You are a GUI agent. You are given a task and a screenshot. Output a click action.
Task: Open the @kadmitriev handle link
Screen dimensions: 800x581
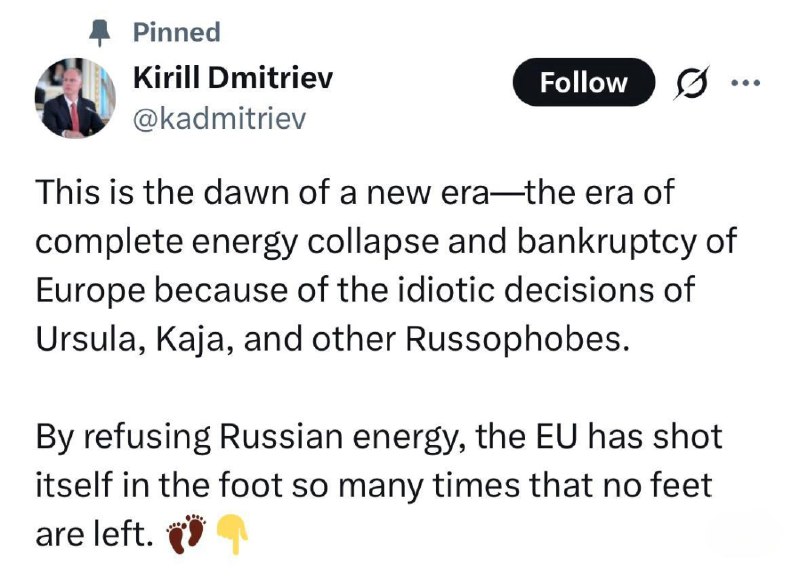[221, 117]
